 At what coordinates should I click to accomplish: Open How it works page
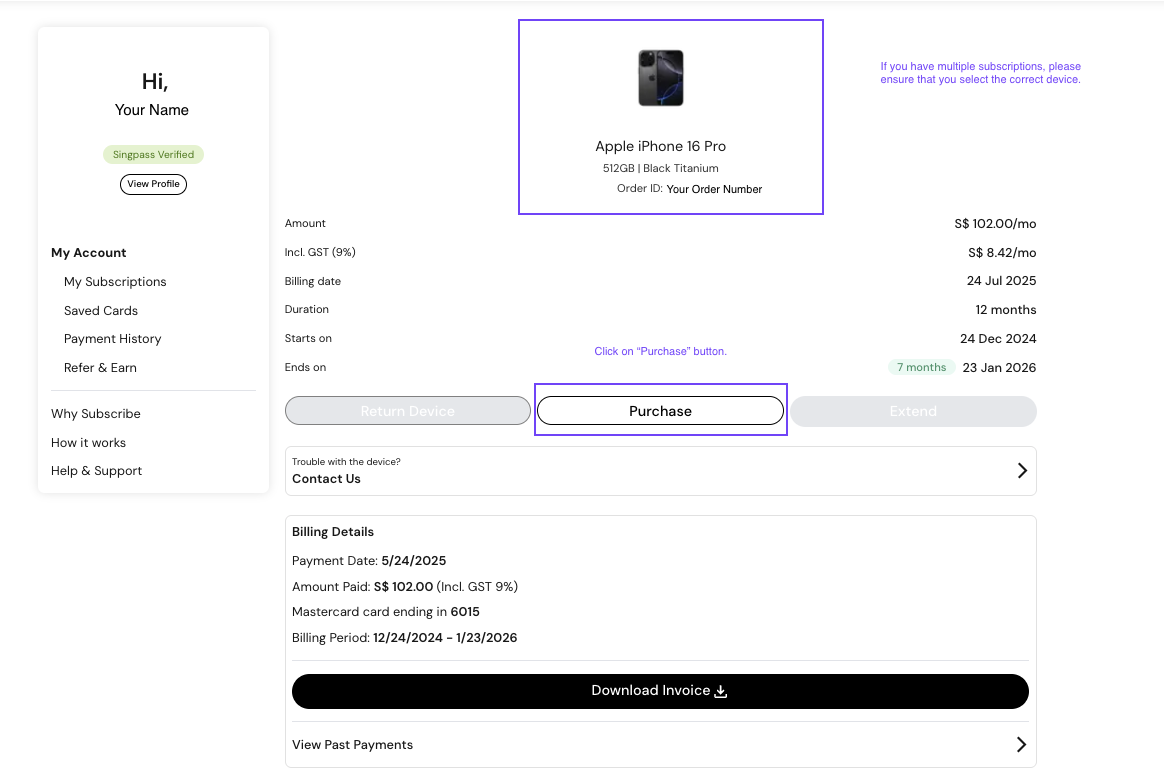click(x=88, y=442)
